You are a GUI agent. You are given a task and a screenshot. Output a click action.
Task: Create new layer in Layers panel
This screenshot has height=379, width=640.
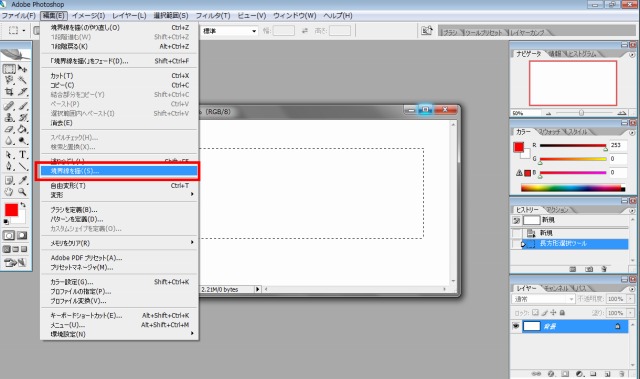[607, 373]
